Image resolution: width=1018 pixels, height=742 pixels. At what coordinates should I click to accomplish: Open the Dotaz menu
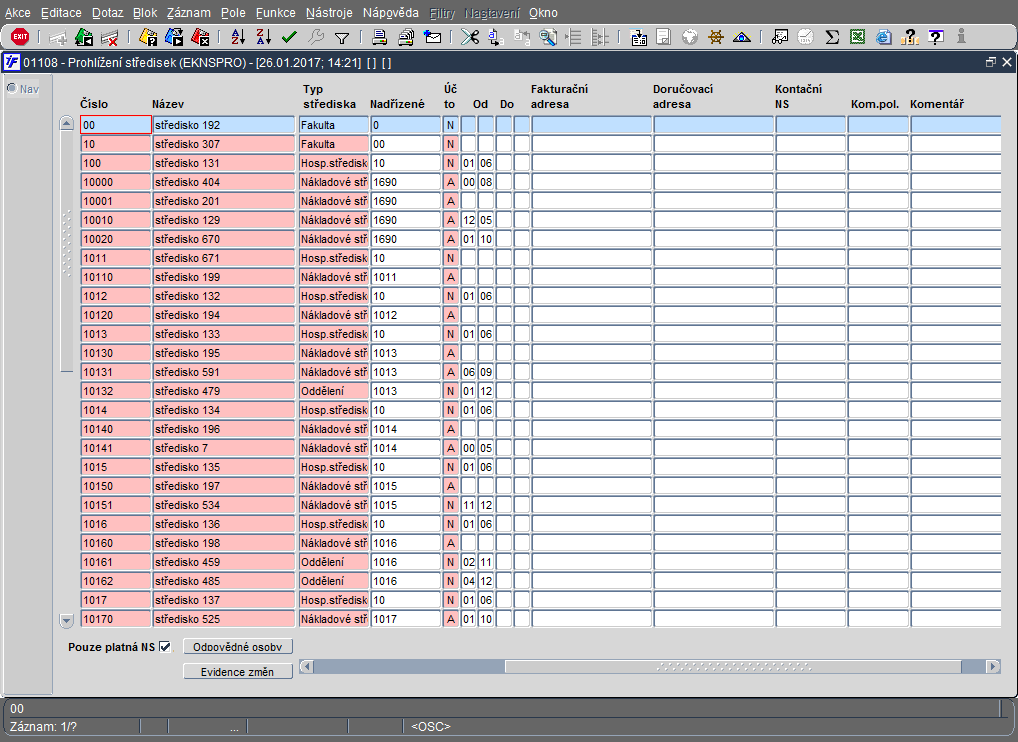click(x=107, y=12)
